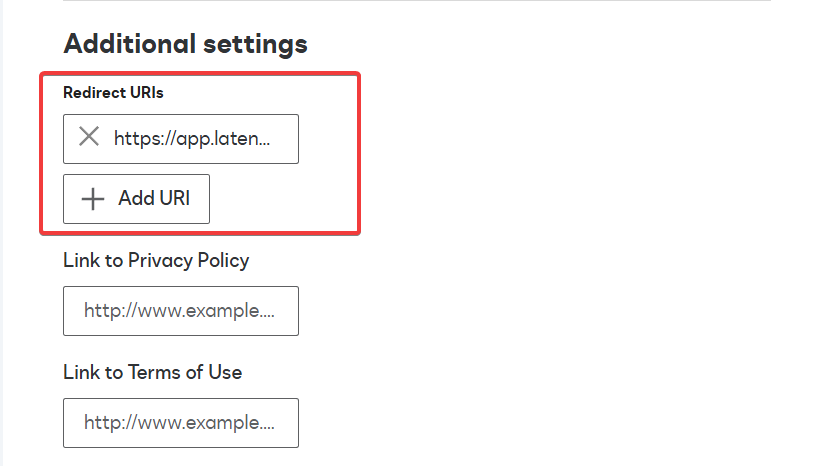Click the word 'settings' in the heading
Image resolution: width=825 pixels, height=466 pixels.
coord(255,45)
